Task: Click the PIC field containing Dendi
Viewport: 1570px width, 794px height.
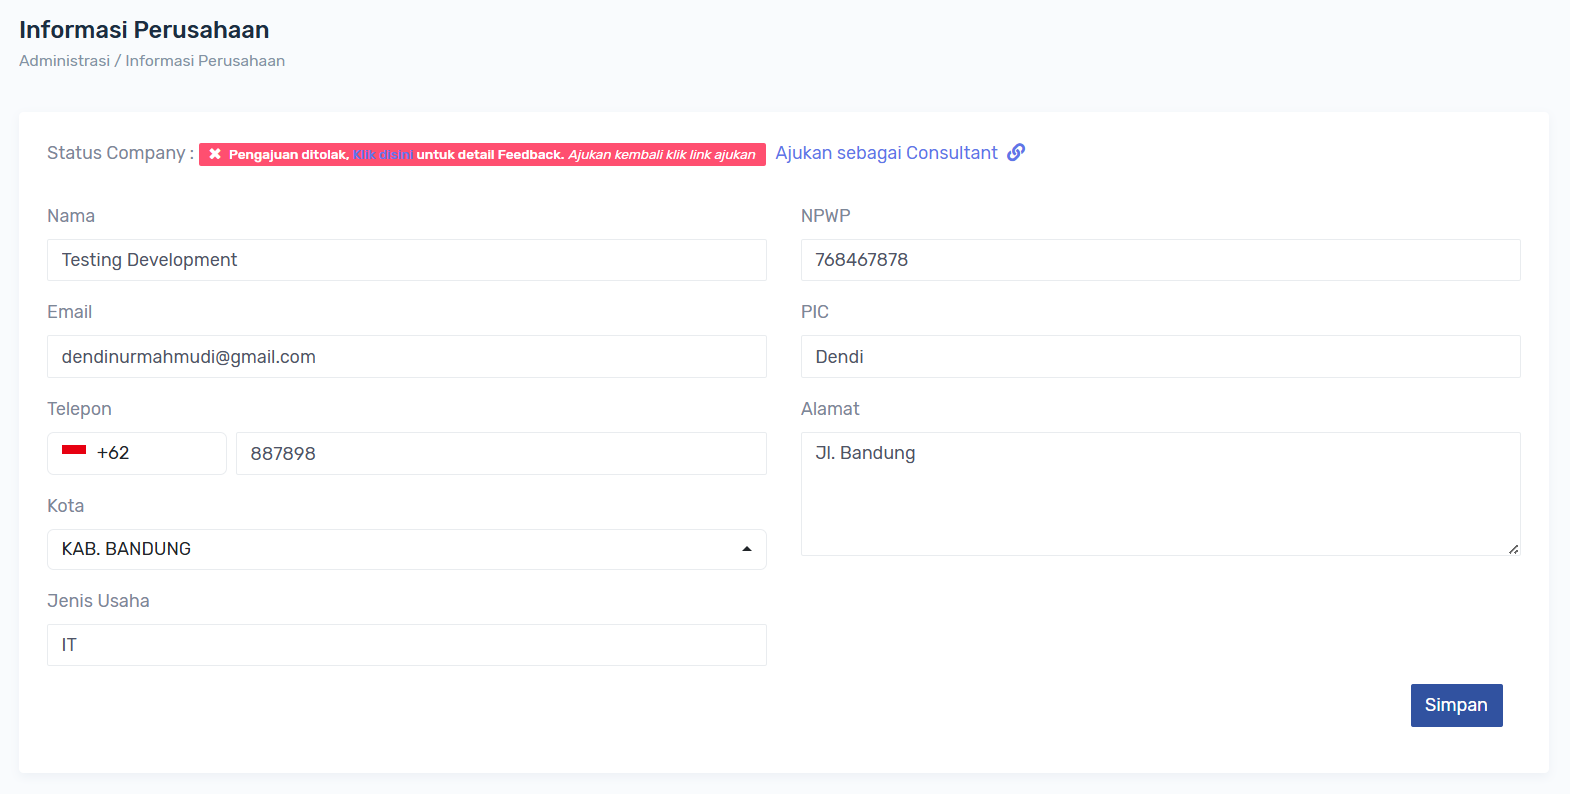Action: 1160,357
